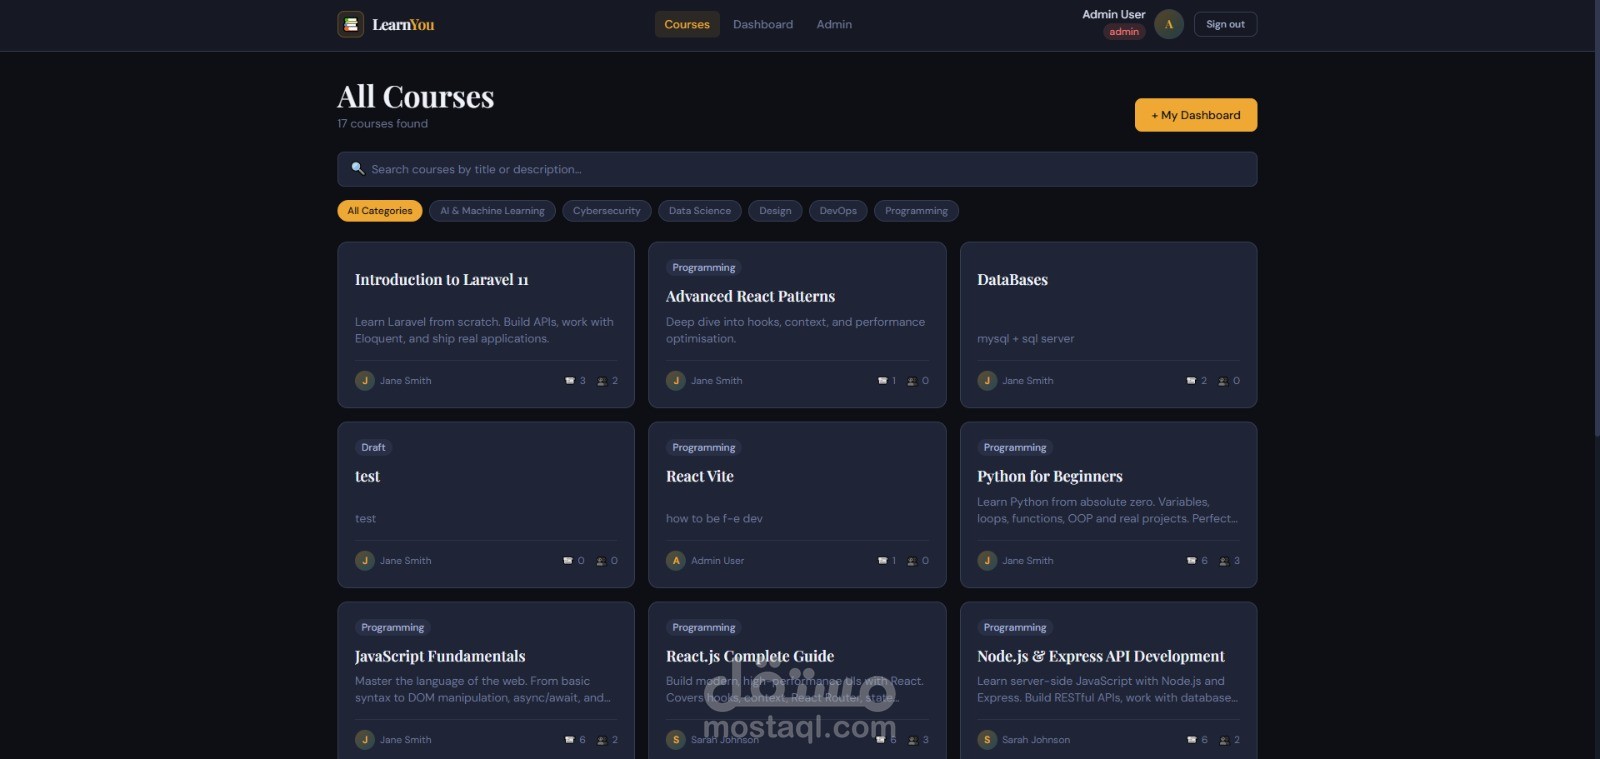Click 'mysql + sql server' description
This screenshot has width=1600, height=759.
coord(1025,339)
